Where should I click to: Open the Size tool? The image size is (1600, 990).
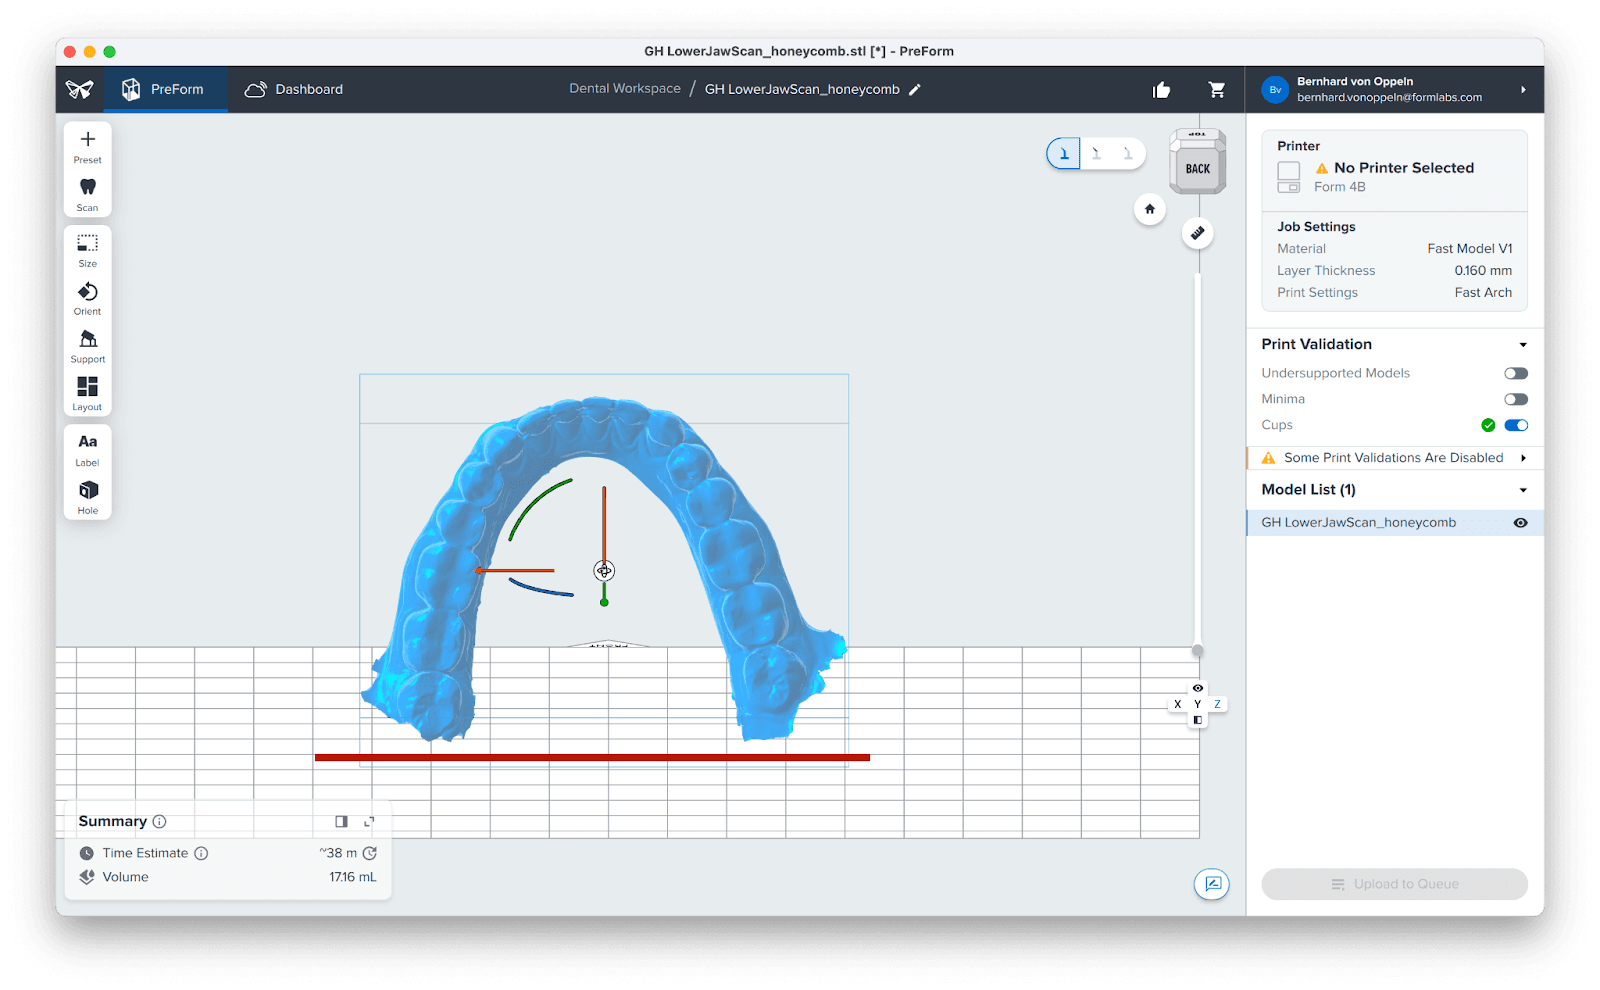88,249
